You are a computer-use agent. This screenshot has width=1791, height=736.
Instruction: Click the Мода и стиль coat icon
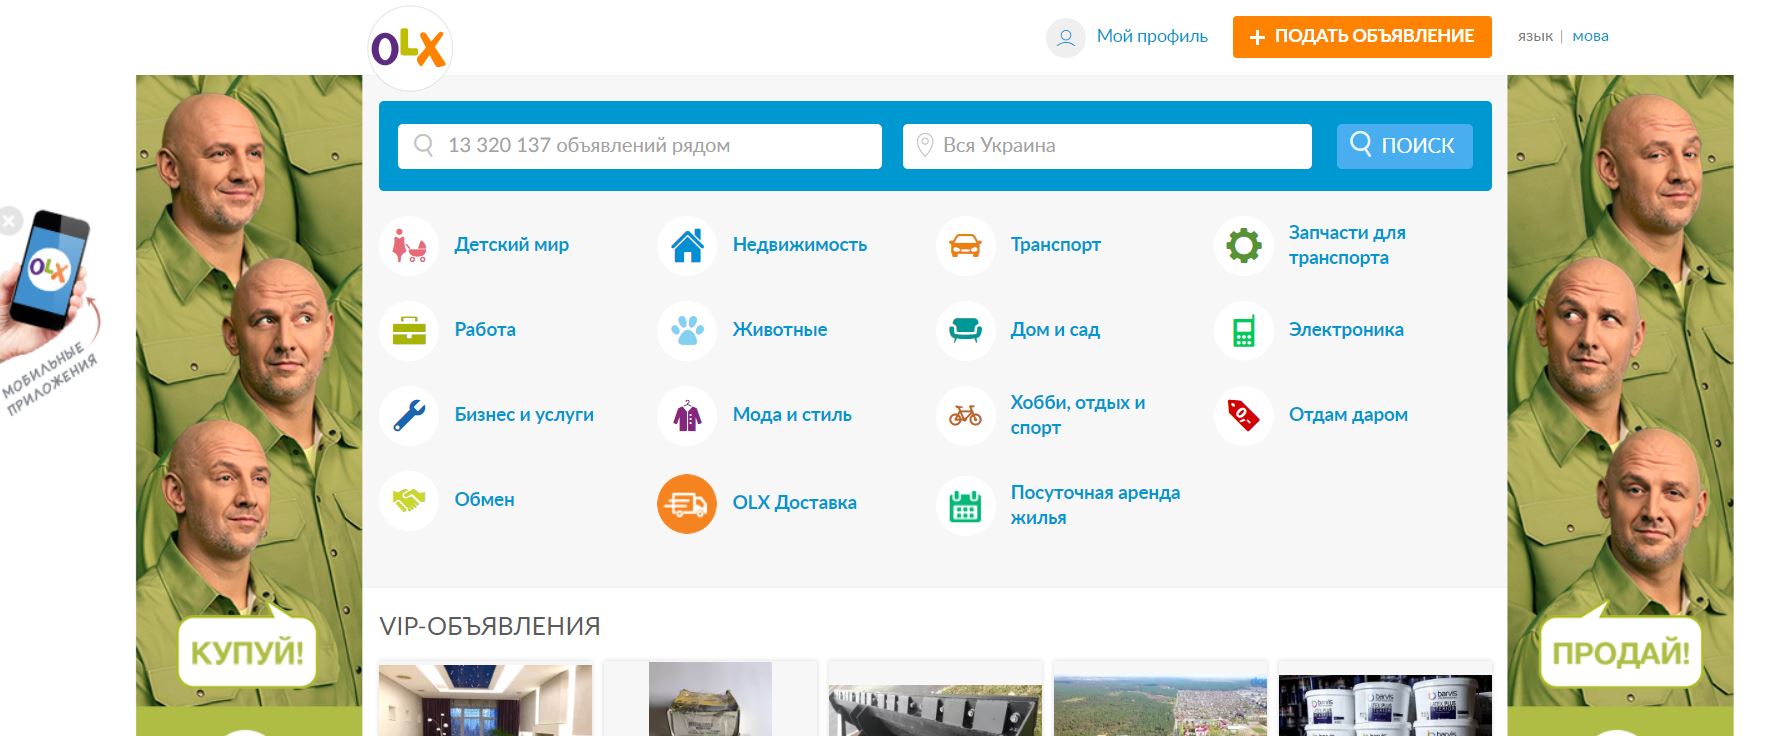coord(687,415)
